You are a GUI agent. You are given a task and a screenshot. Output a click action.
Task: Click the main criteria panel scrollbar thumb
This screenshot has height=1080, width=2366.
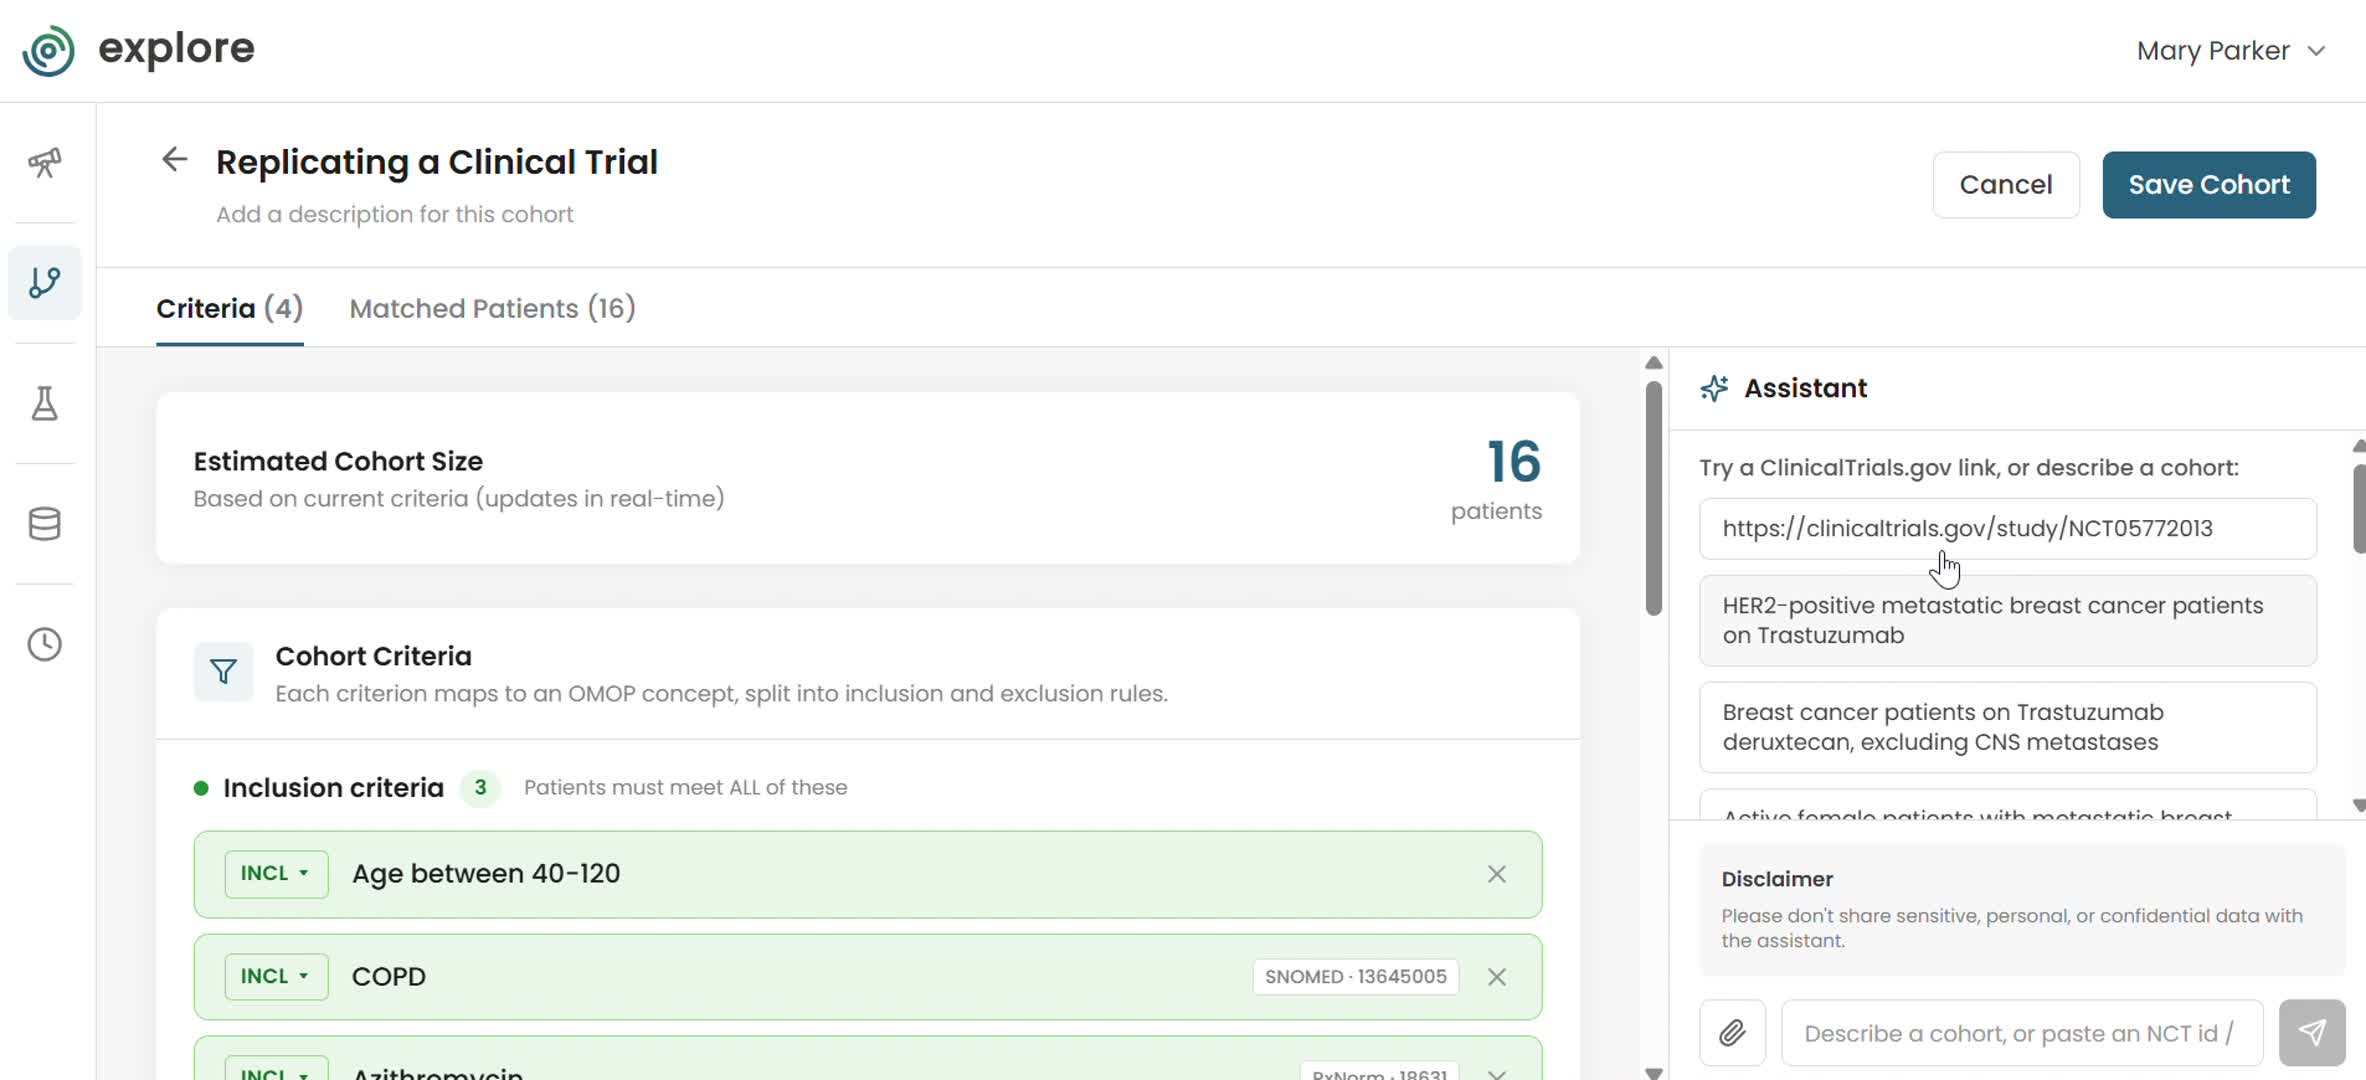[x=1654, y=498]
